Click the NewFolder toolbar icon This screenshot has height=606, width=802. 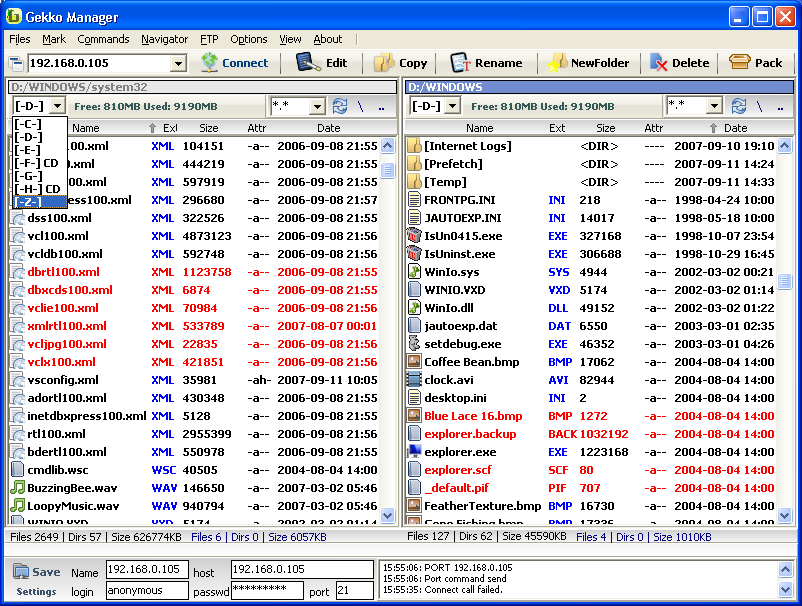(x=557, y=63)
